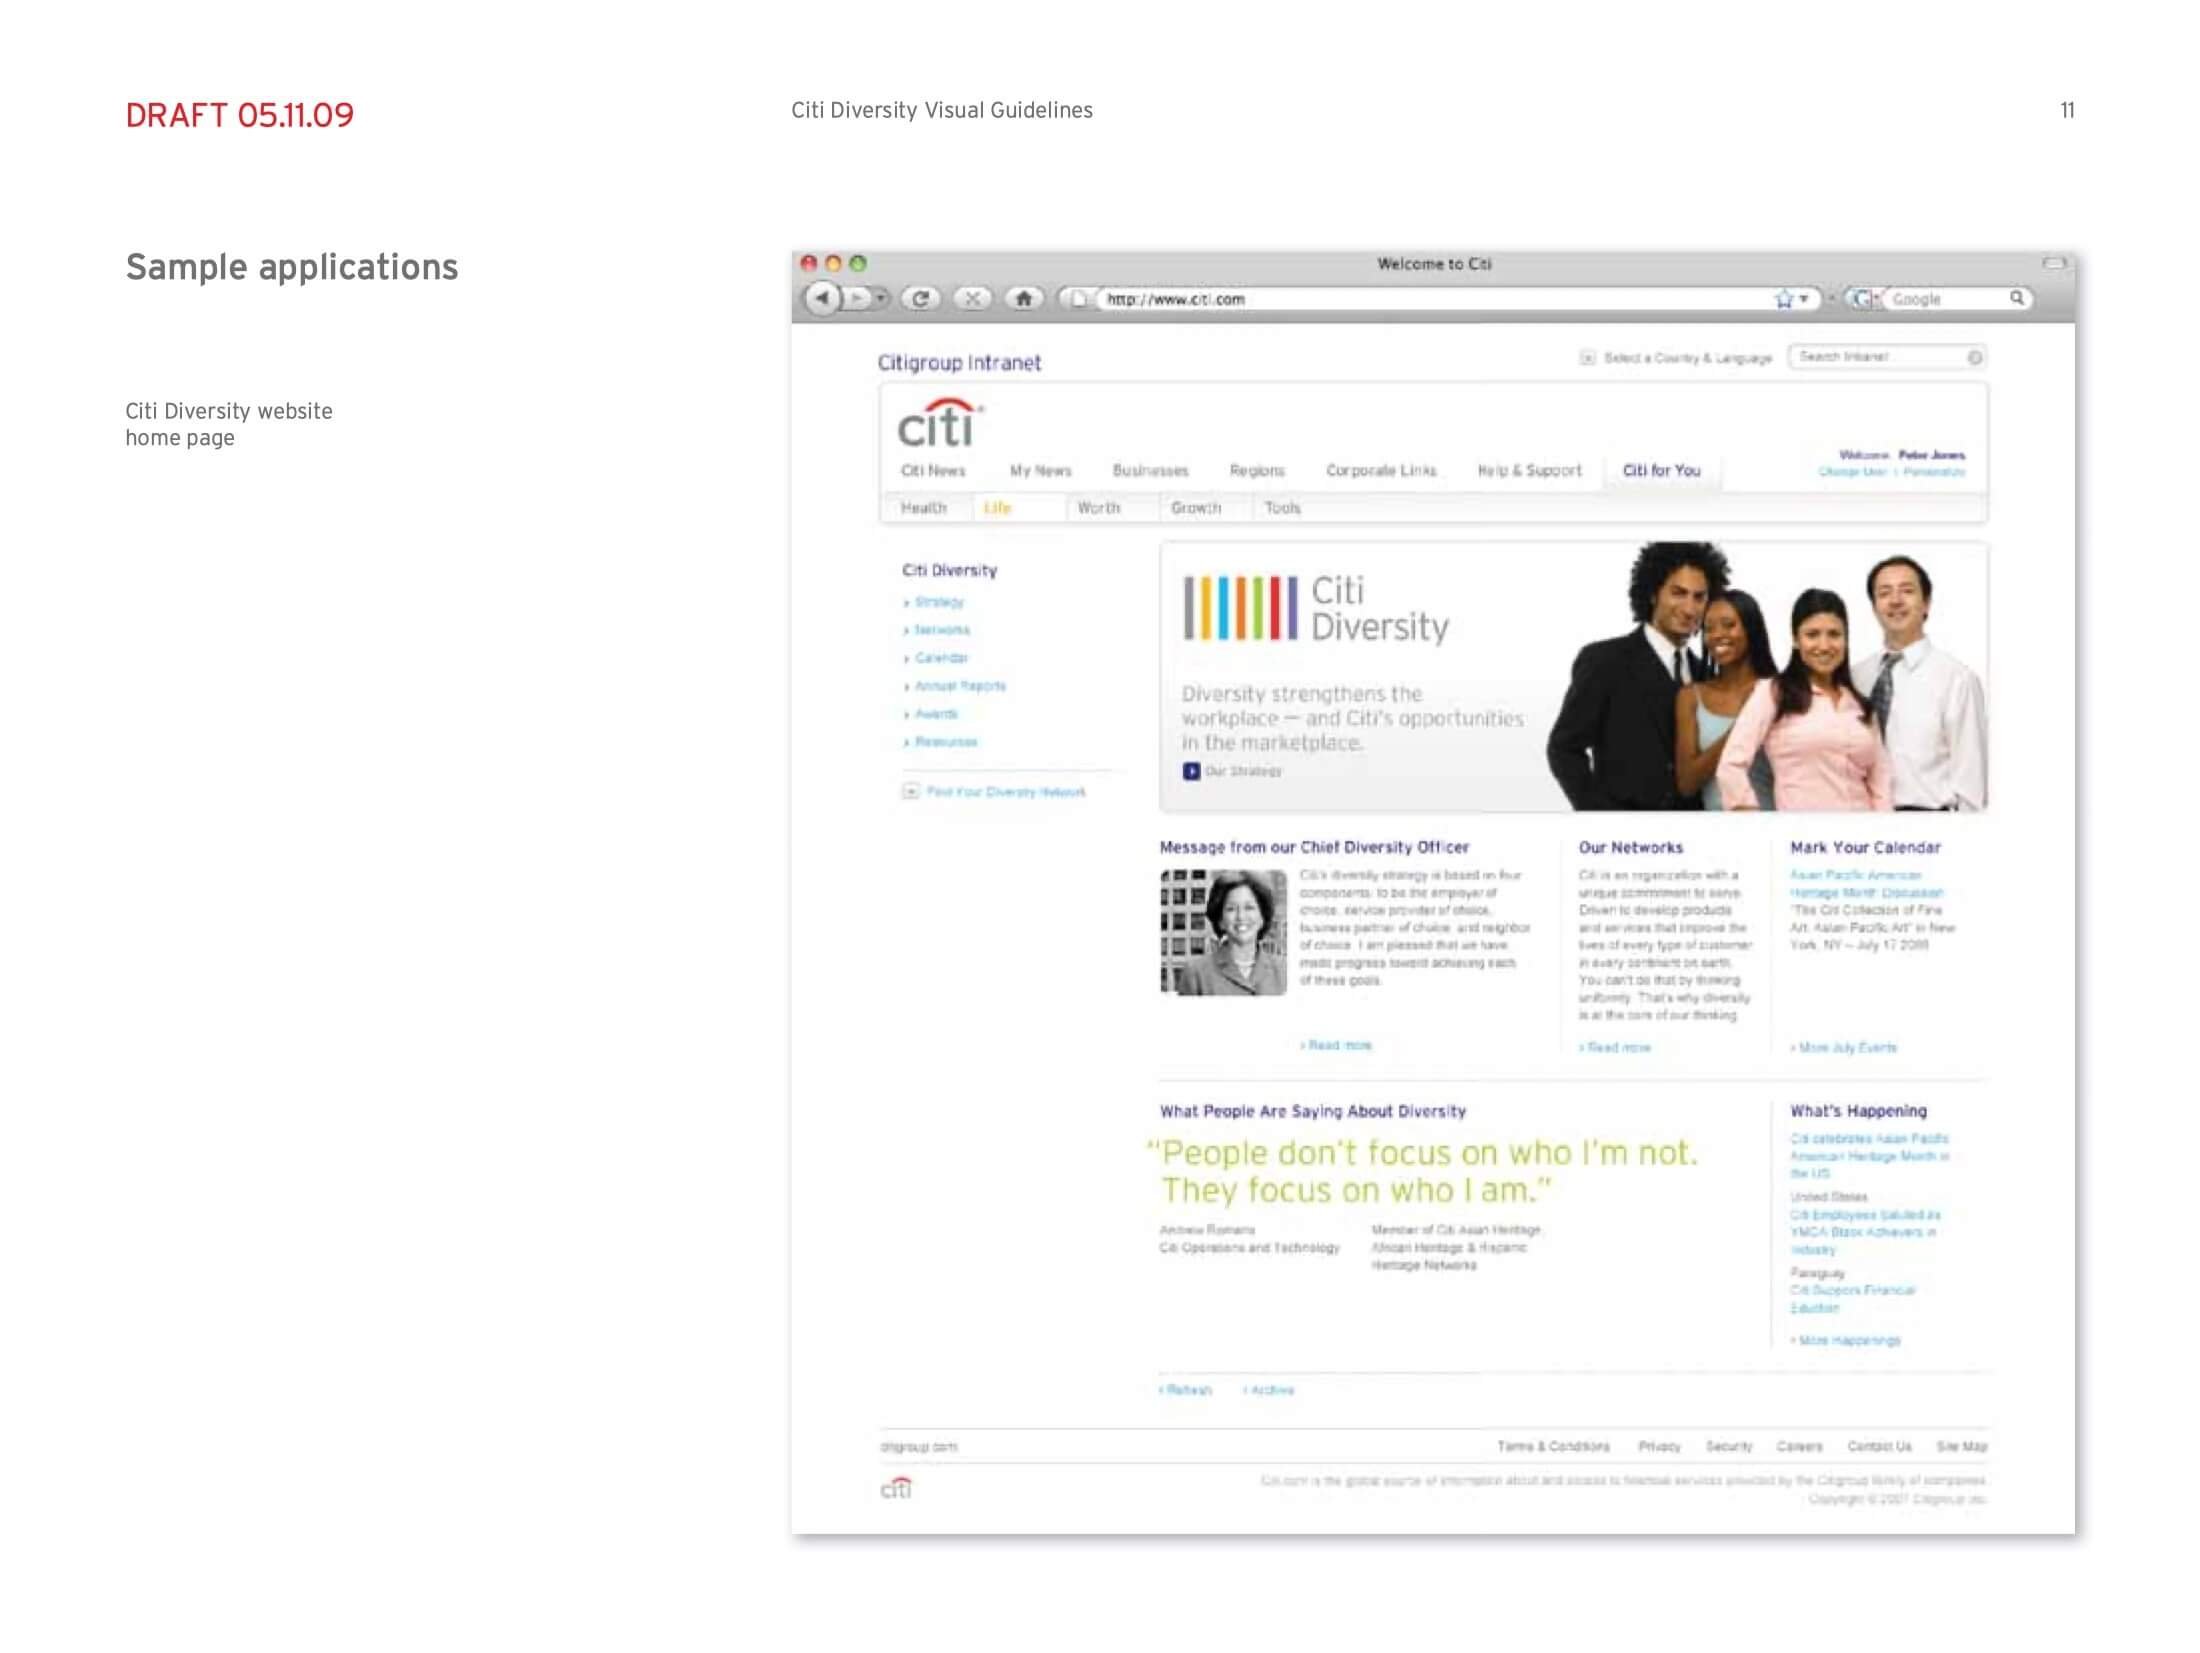
Task: Open the Regions menu item
Action: (x=1257, y=470)
